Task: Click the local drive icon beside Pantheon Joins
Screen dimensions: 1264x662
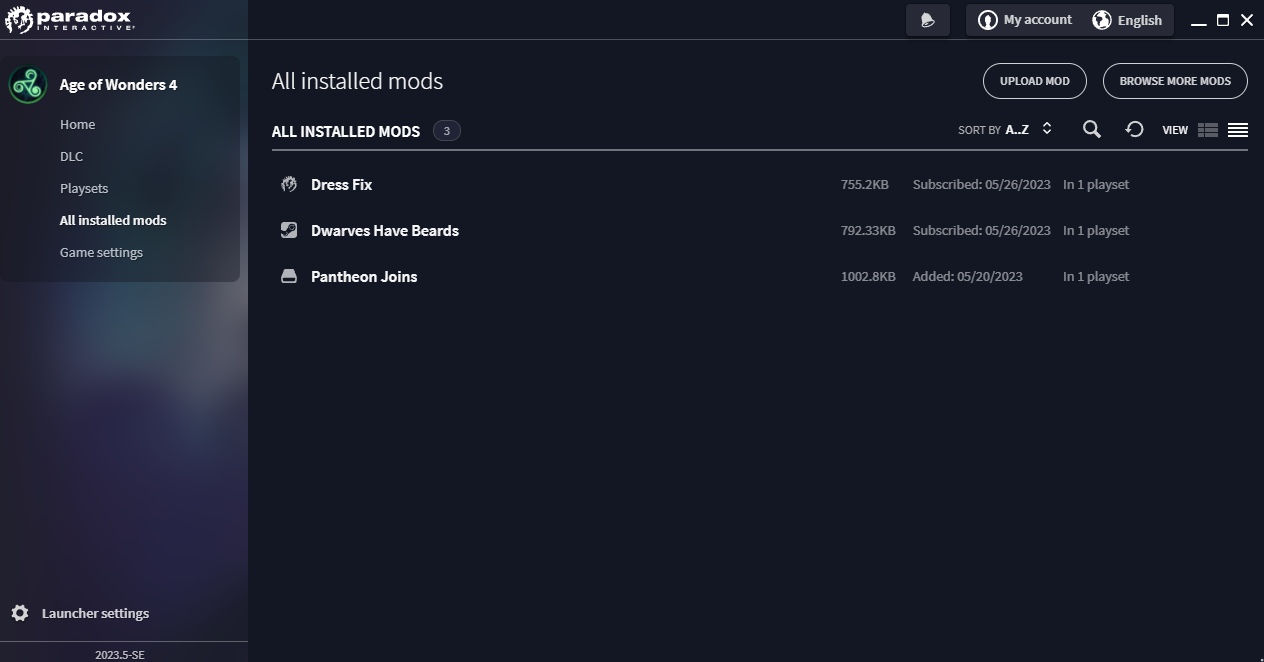Action: [289, 276]
